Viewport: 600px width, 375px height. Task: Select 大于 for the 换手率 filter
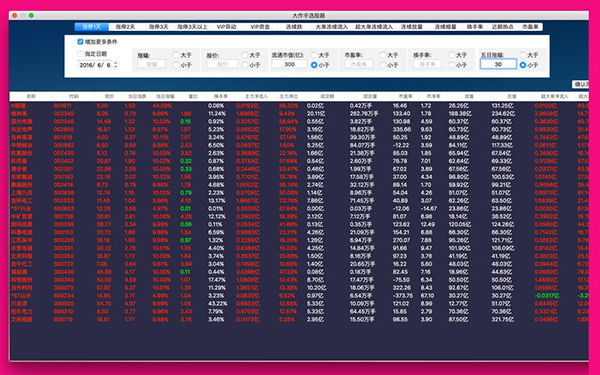tap(452, 55)
